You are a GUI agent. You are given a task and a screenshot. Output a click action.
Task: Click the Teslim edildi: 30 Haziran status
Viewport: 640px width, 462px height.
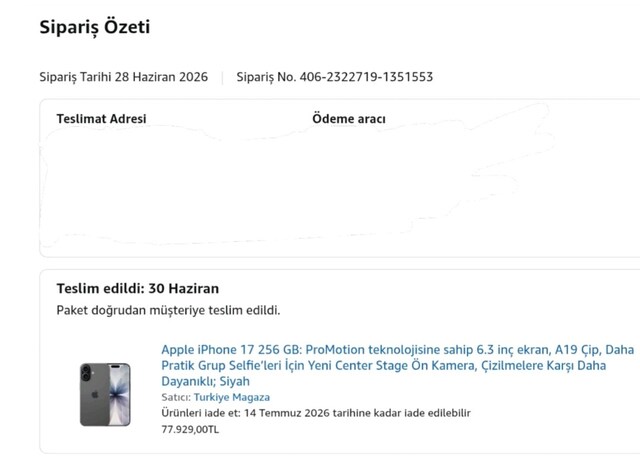[138, 289]
